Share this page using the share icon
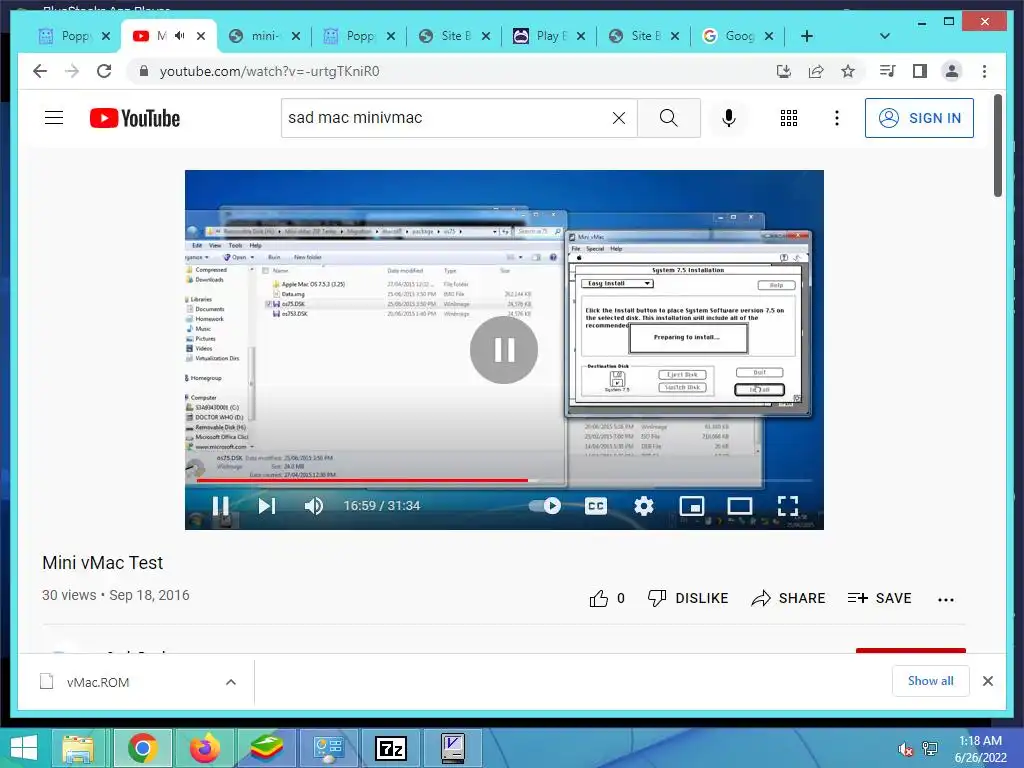 816,71
